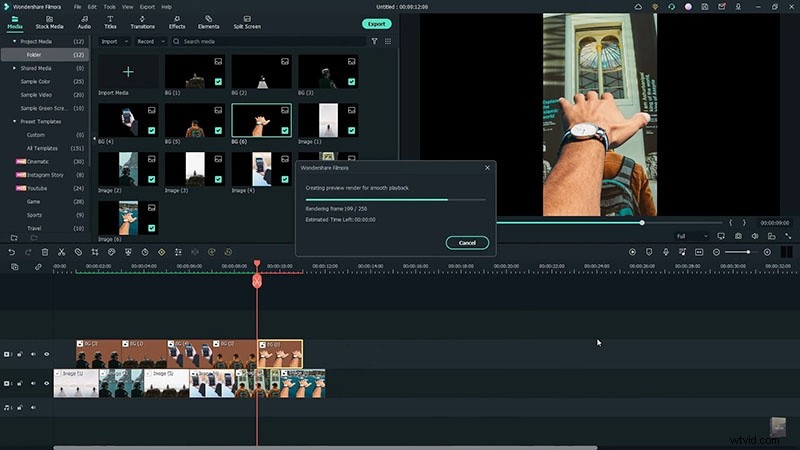
Task: Click the timeline zoom slider
Action: pyautogui.click(x=741, y=252)
